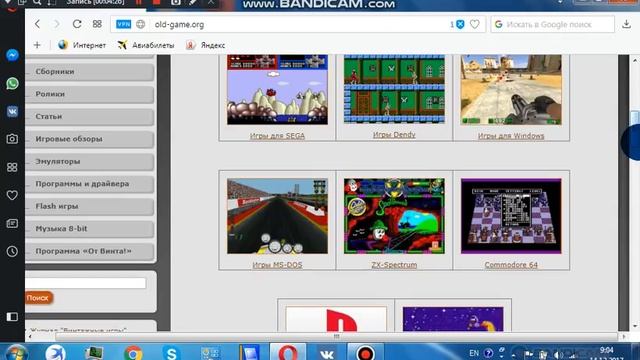Image resolution: width=640 pixels, height=360 pixels.
Task: Open Messenger in the Opera sidebar
Action: click(12, 55)
